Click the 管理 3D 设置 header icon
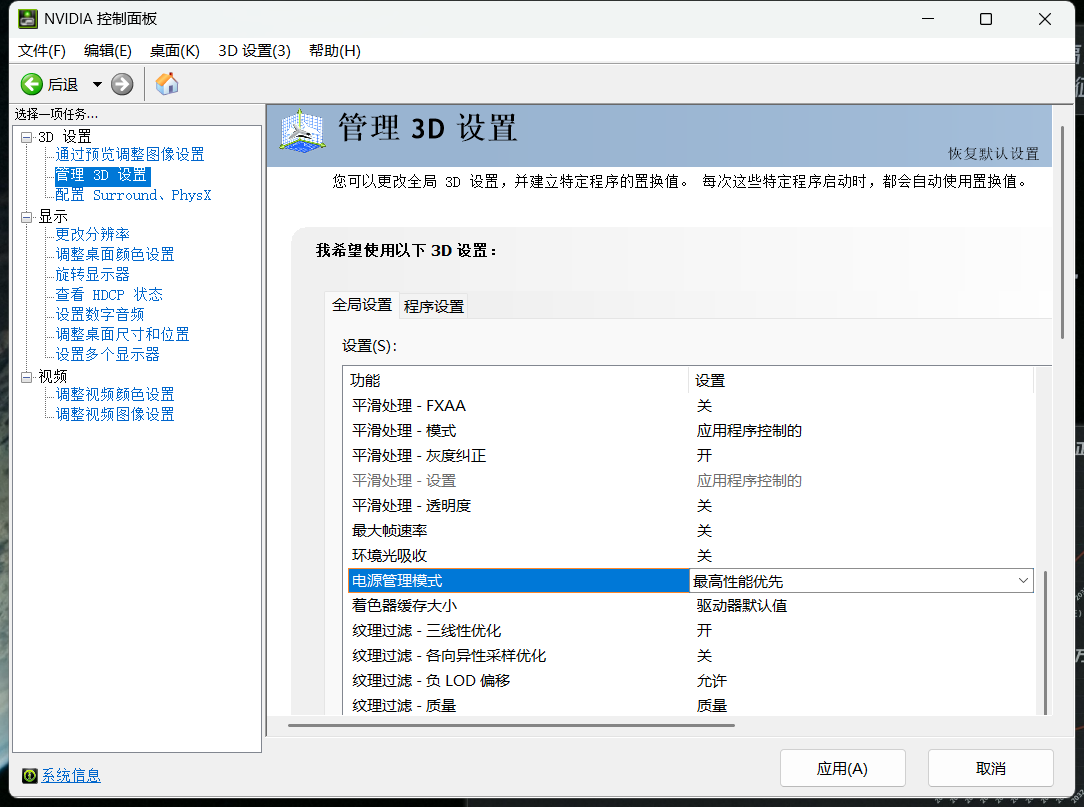 [x=302, y=130]
